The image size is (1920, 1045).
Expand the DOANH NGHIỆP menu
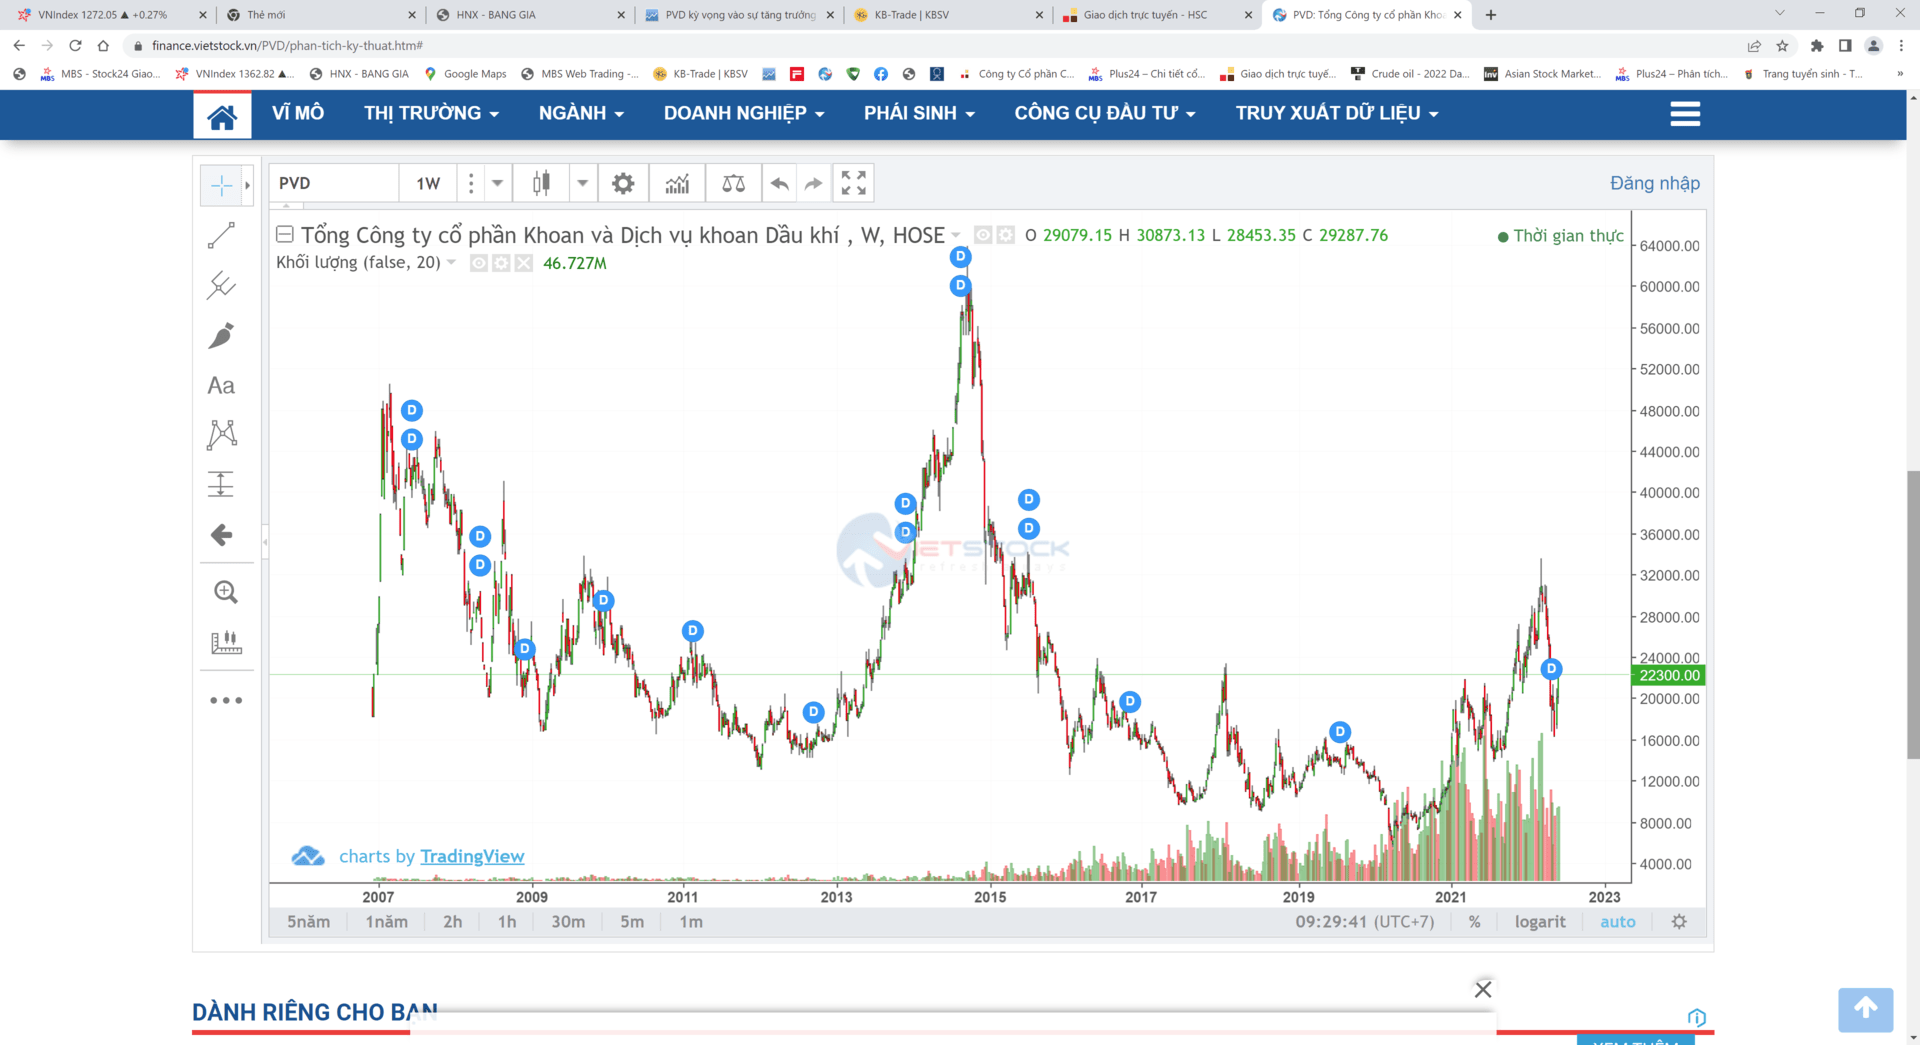click(x=744, y=114)
